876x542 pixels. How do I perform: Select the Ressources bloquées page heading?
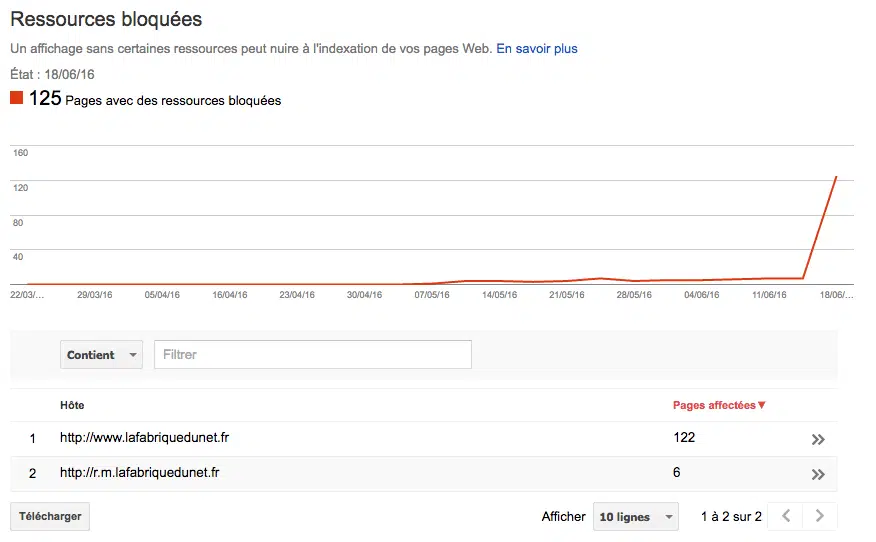click(x=106, y=19)
